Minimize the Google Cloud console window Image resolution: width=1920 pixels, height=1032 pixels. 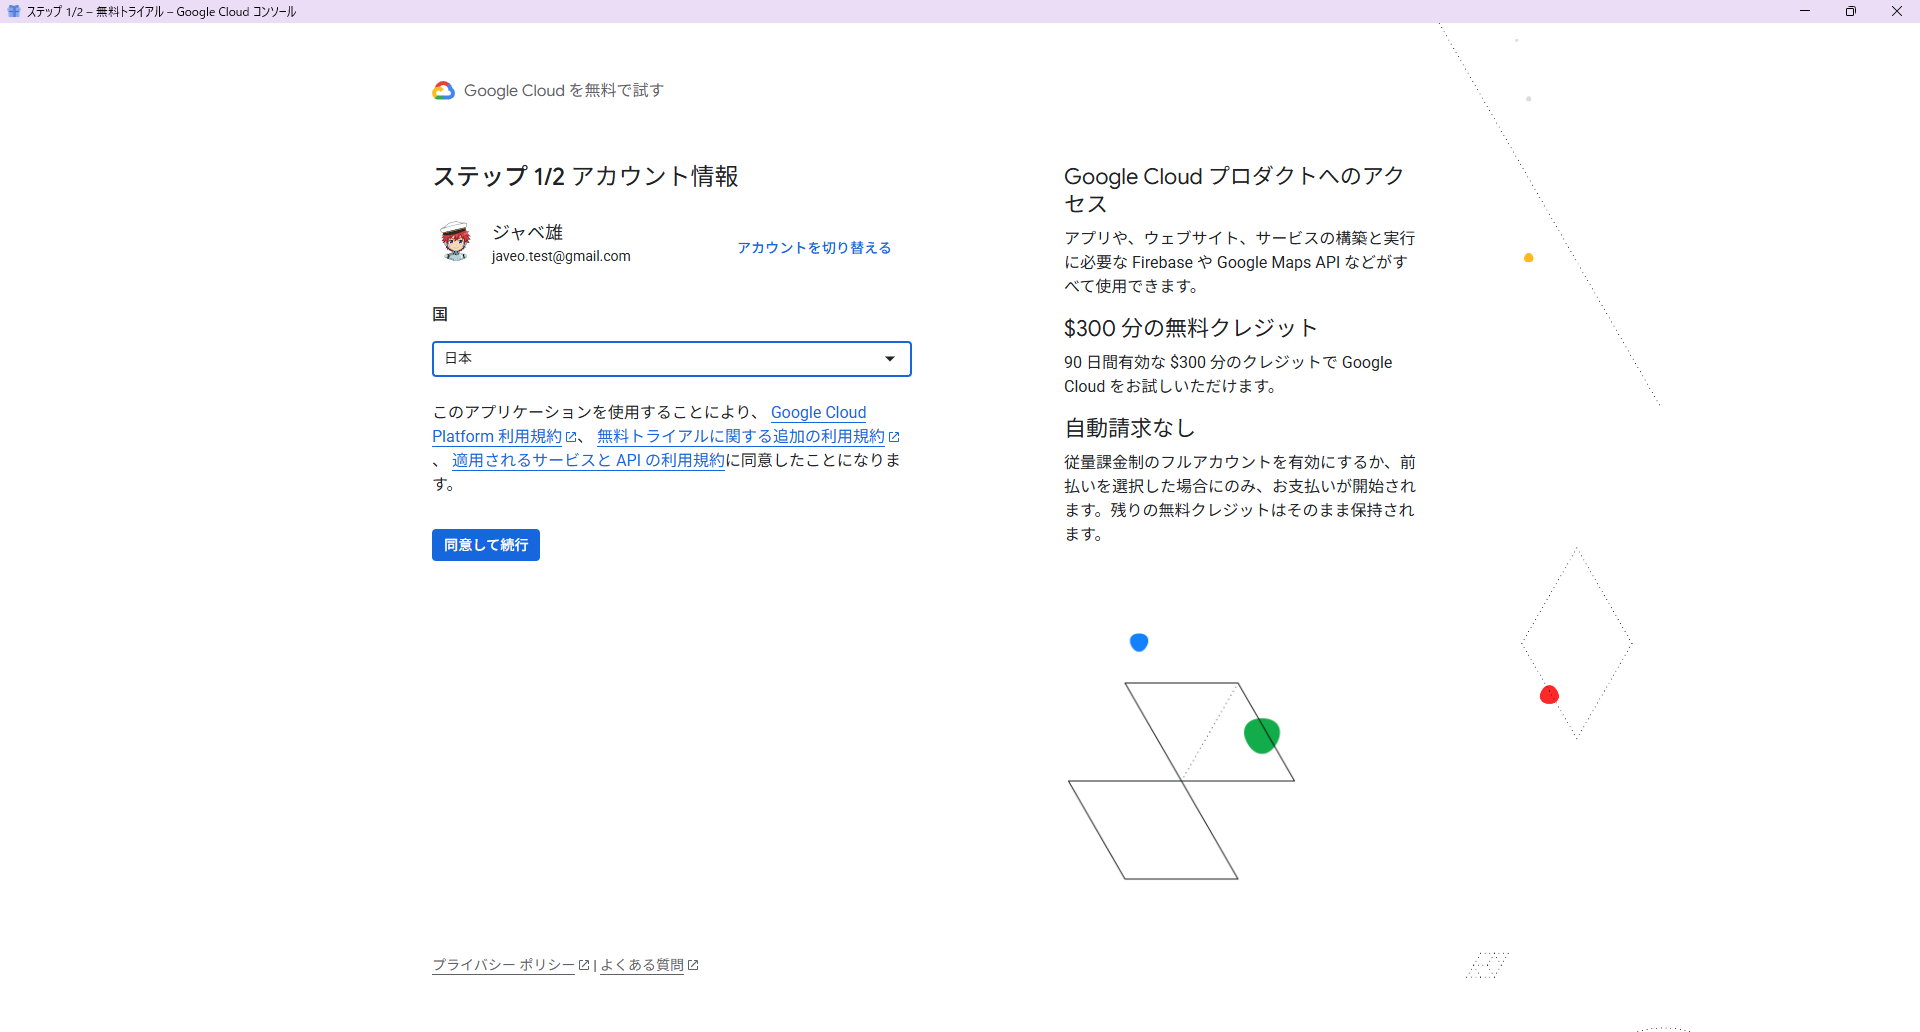(1805, 11)
